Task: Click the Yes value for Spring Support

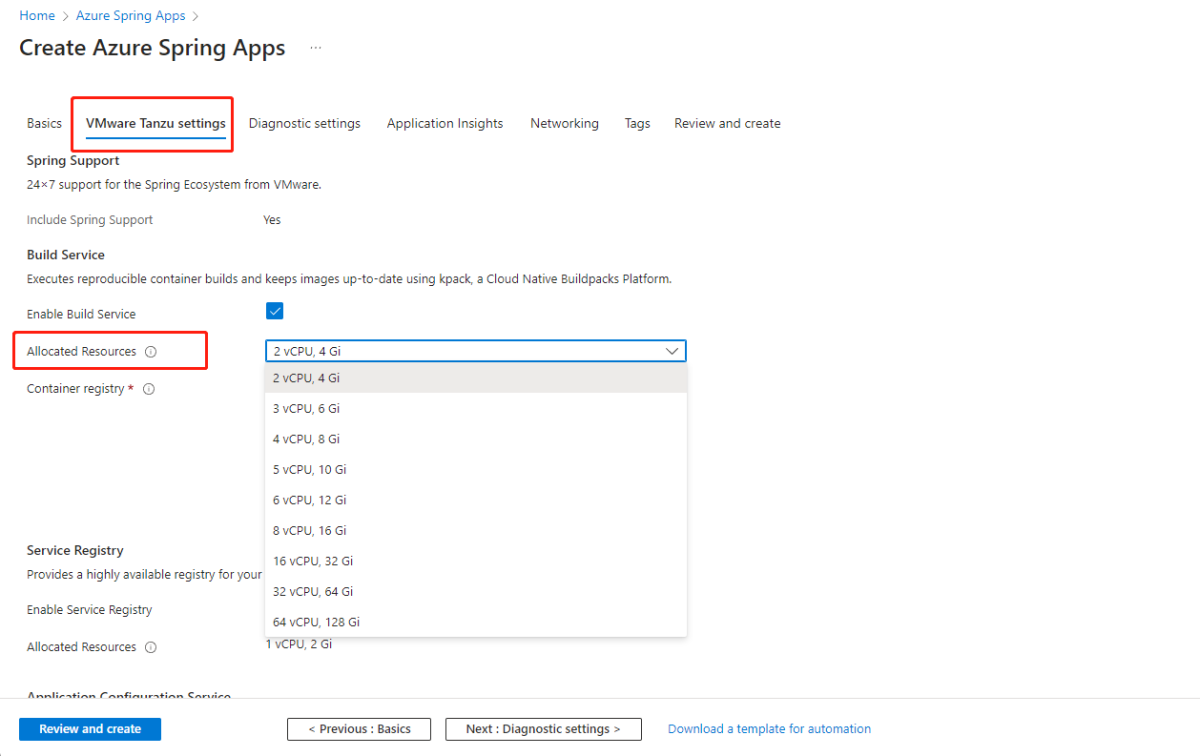Action: 272,220
